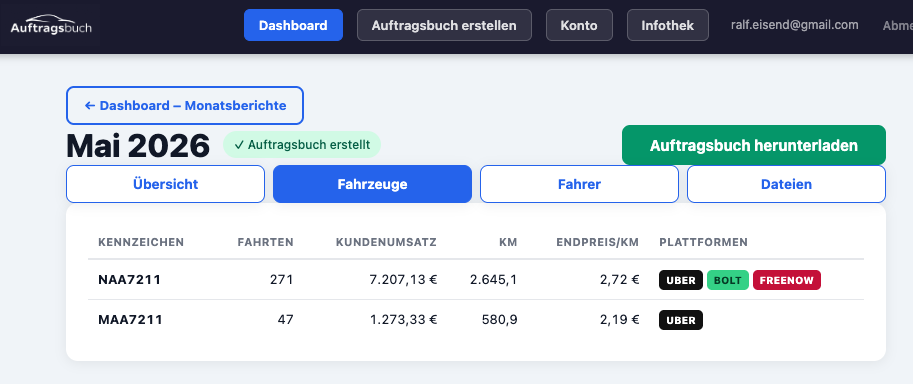
Task: Open Auftragsbuch erstellen page
Action: click(444, 25)
